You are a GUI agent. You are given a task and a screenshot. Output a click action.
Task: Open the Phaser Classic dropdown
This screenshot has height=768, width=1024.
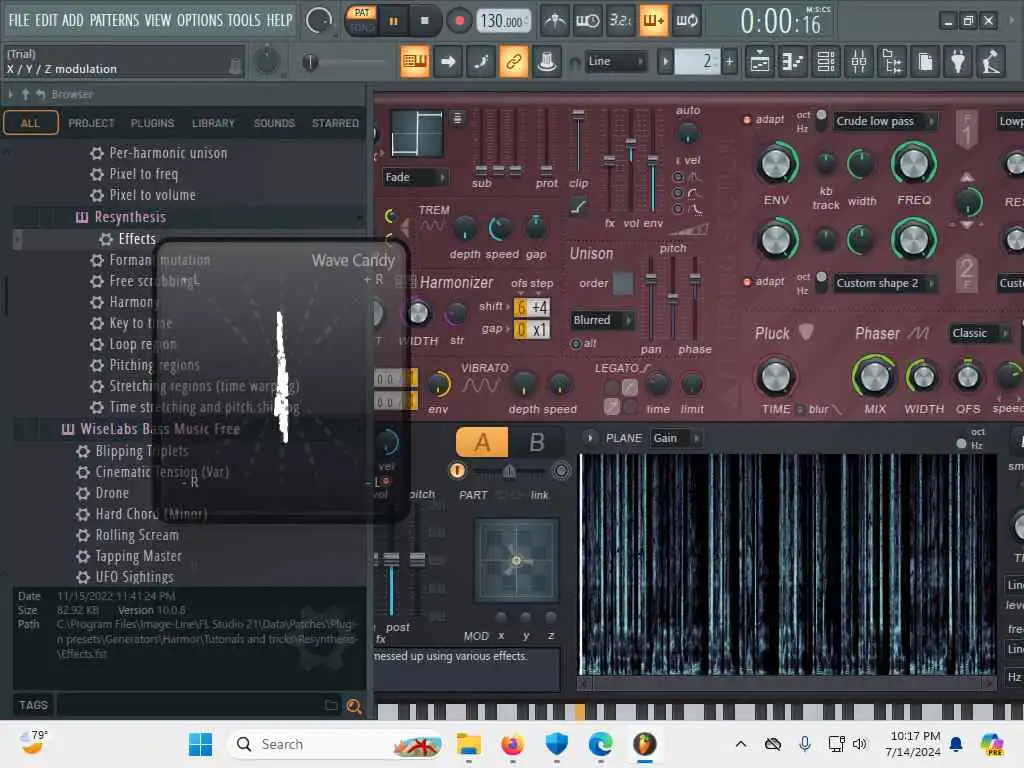(980, 333)
